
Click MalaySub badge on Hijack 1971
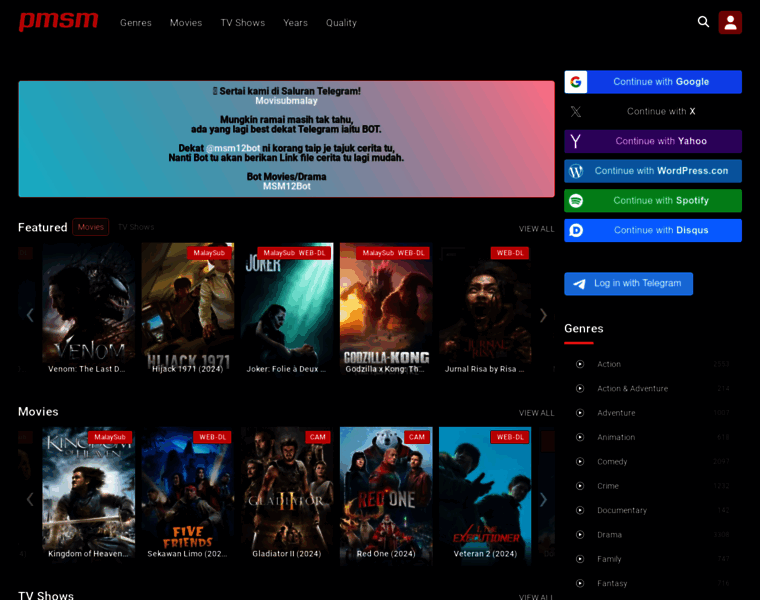[209, 253]
